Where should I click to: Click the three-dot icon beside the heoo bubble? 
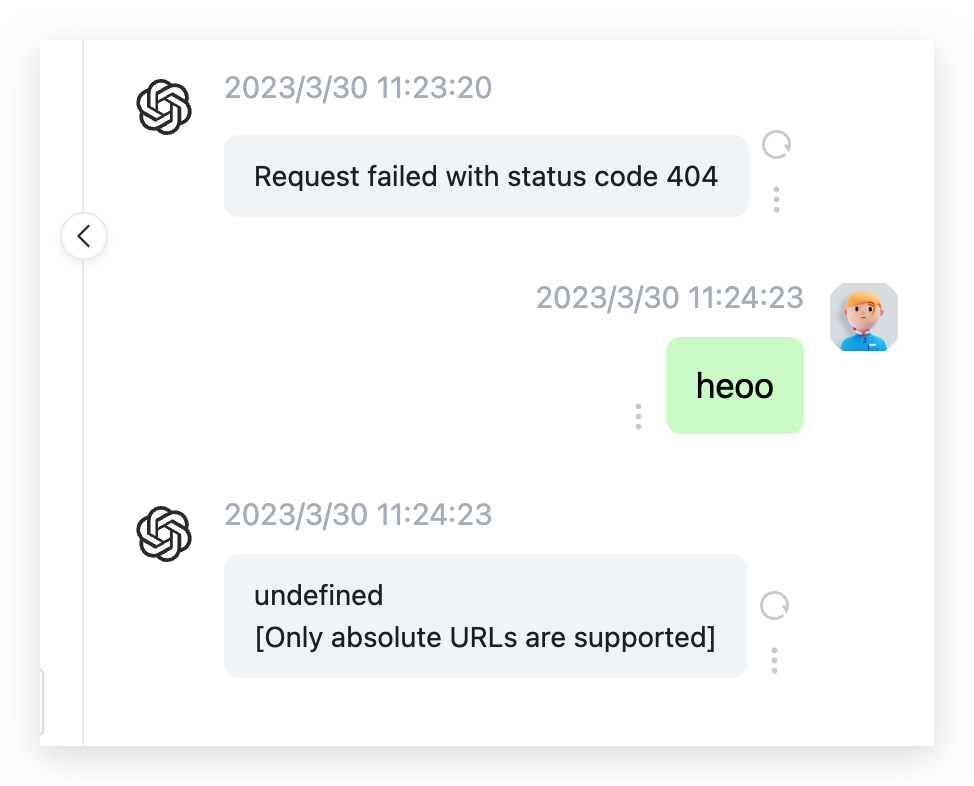tap(638, 416)
